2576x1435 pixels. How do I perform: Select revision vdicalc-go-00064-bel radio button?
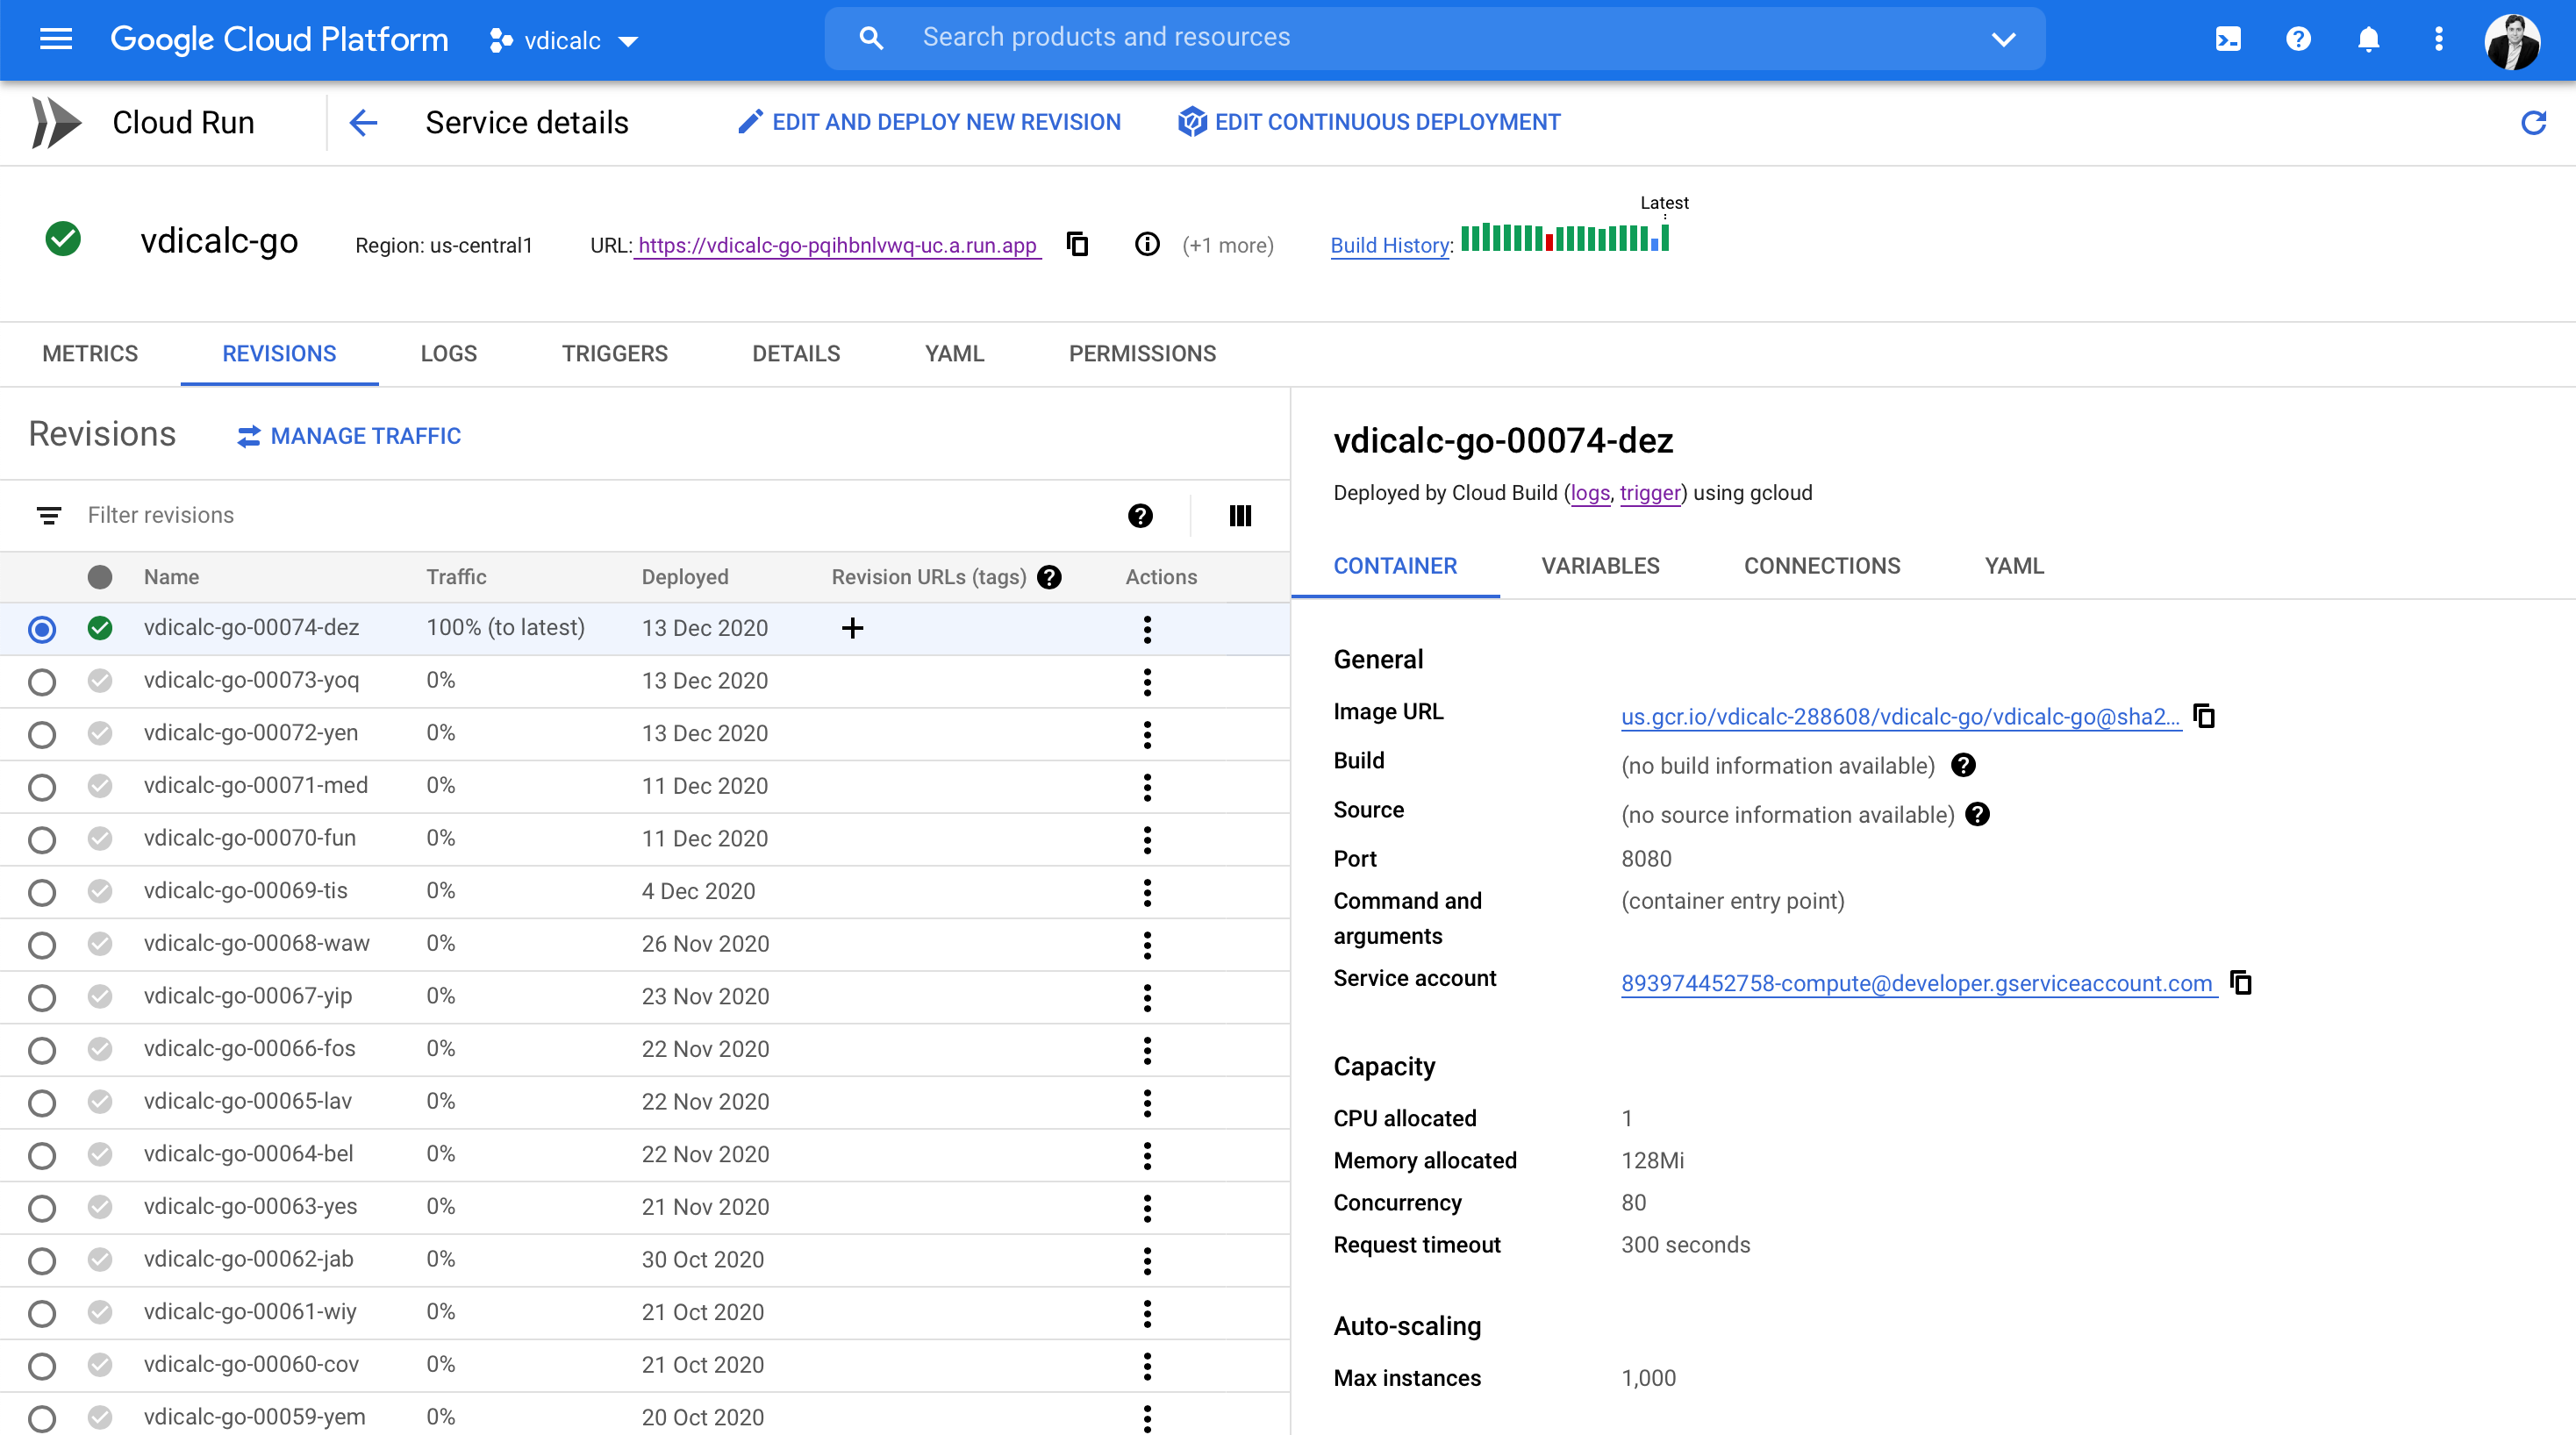(42, 1156)
